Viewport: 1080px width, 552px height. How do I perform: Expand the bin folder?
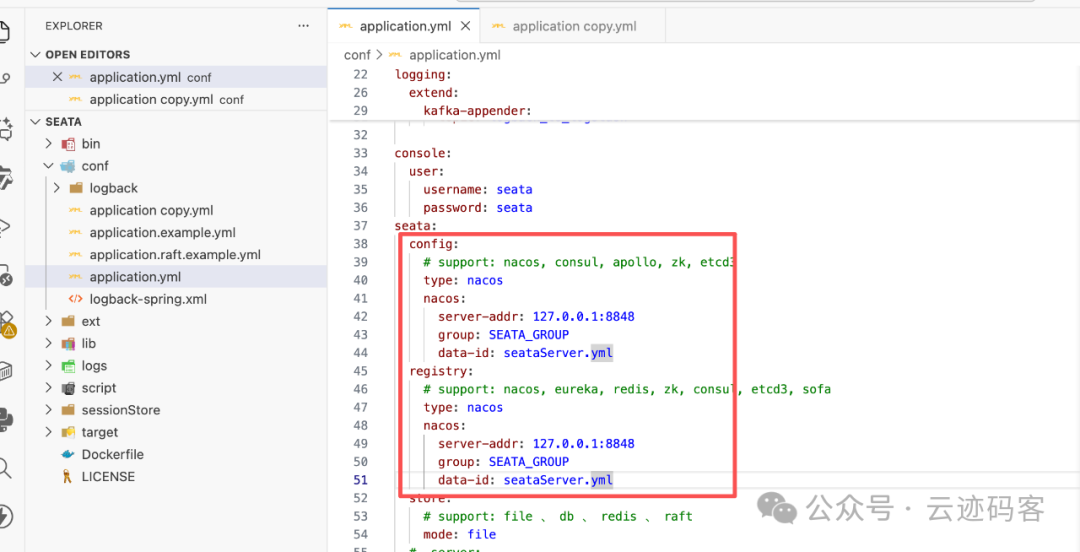pos(48,144)
